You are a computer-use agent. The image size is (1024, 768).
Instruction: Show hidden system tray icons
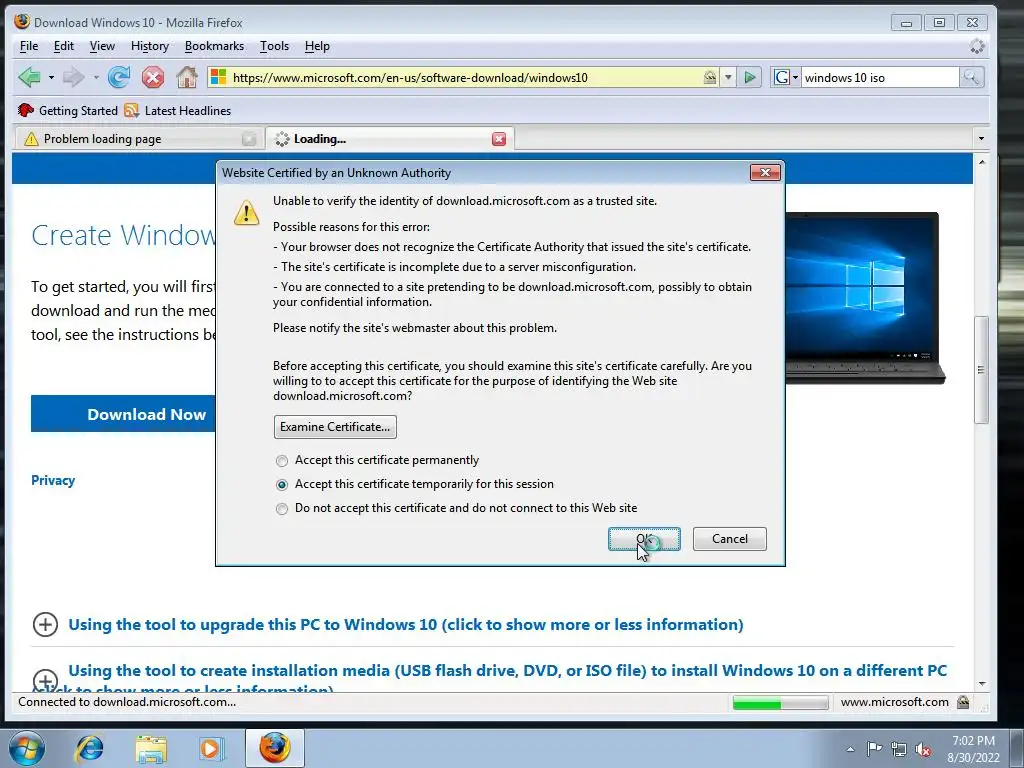850,749
